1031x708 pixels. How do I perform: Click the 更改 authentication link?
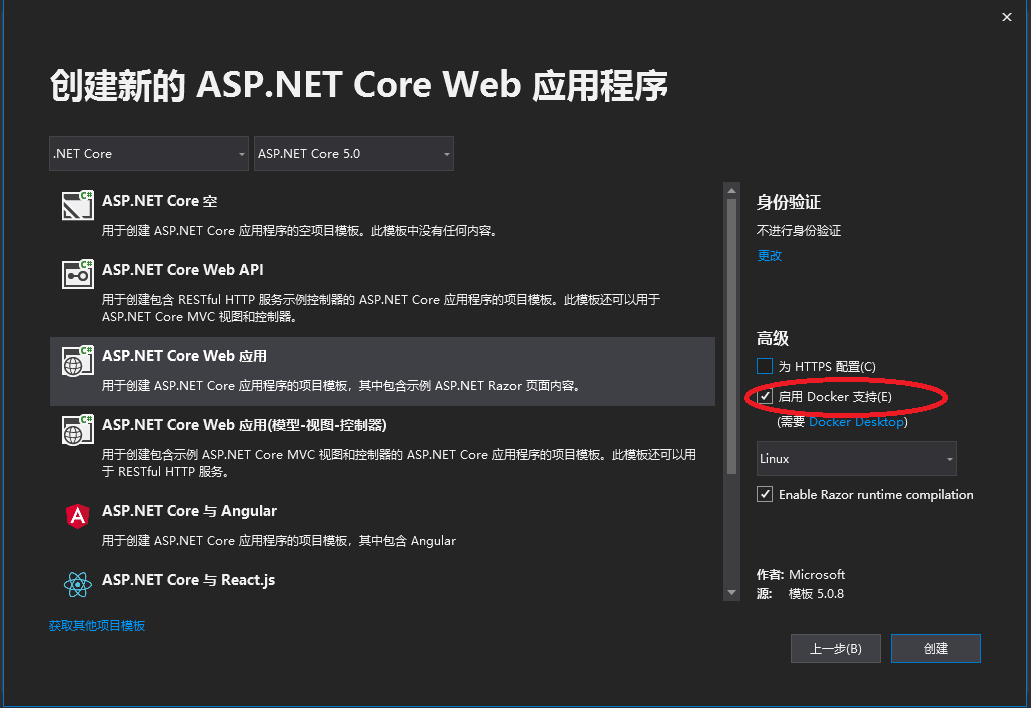tap(769, 256)
